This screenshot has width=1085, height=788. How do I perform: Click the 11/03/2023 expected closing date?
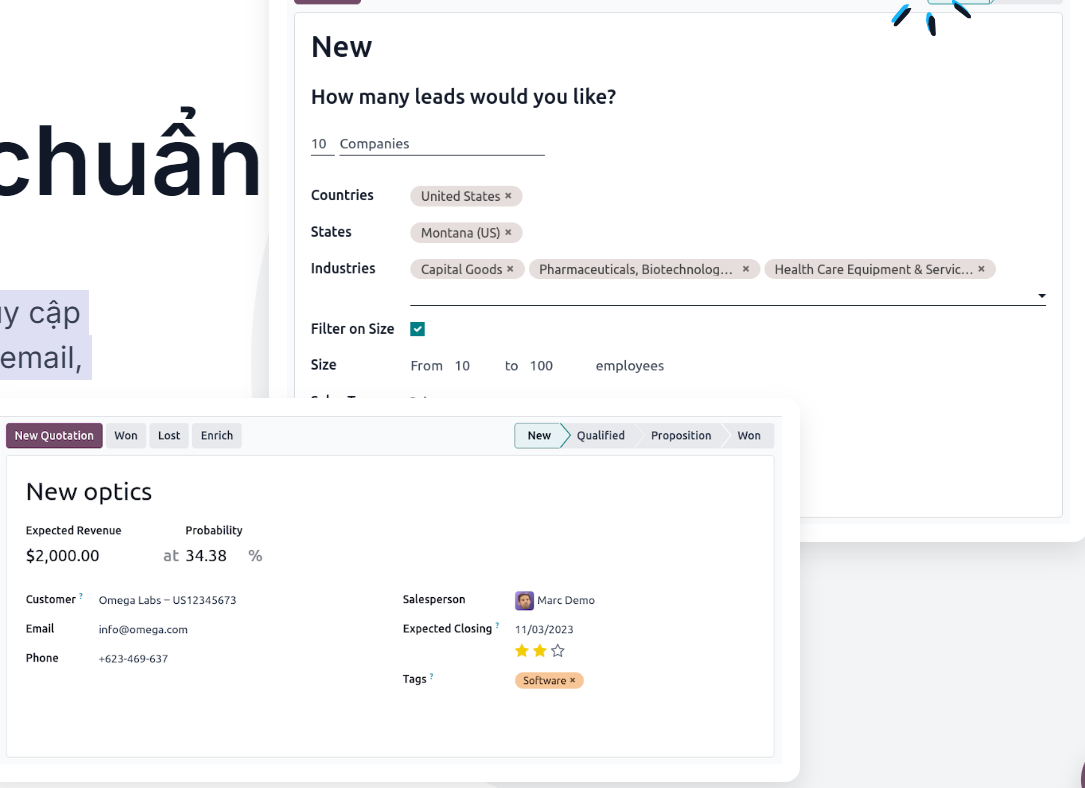click(544, 630)
